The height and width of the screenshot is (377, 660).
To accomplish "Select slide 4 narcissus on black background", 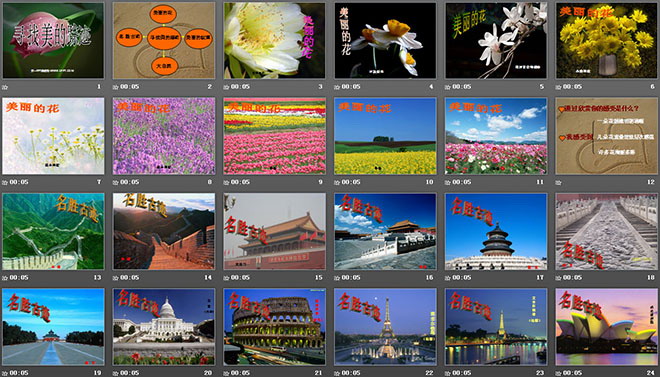I will [x=385, y=40].
